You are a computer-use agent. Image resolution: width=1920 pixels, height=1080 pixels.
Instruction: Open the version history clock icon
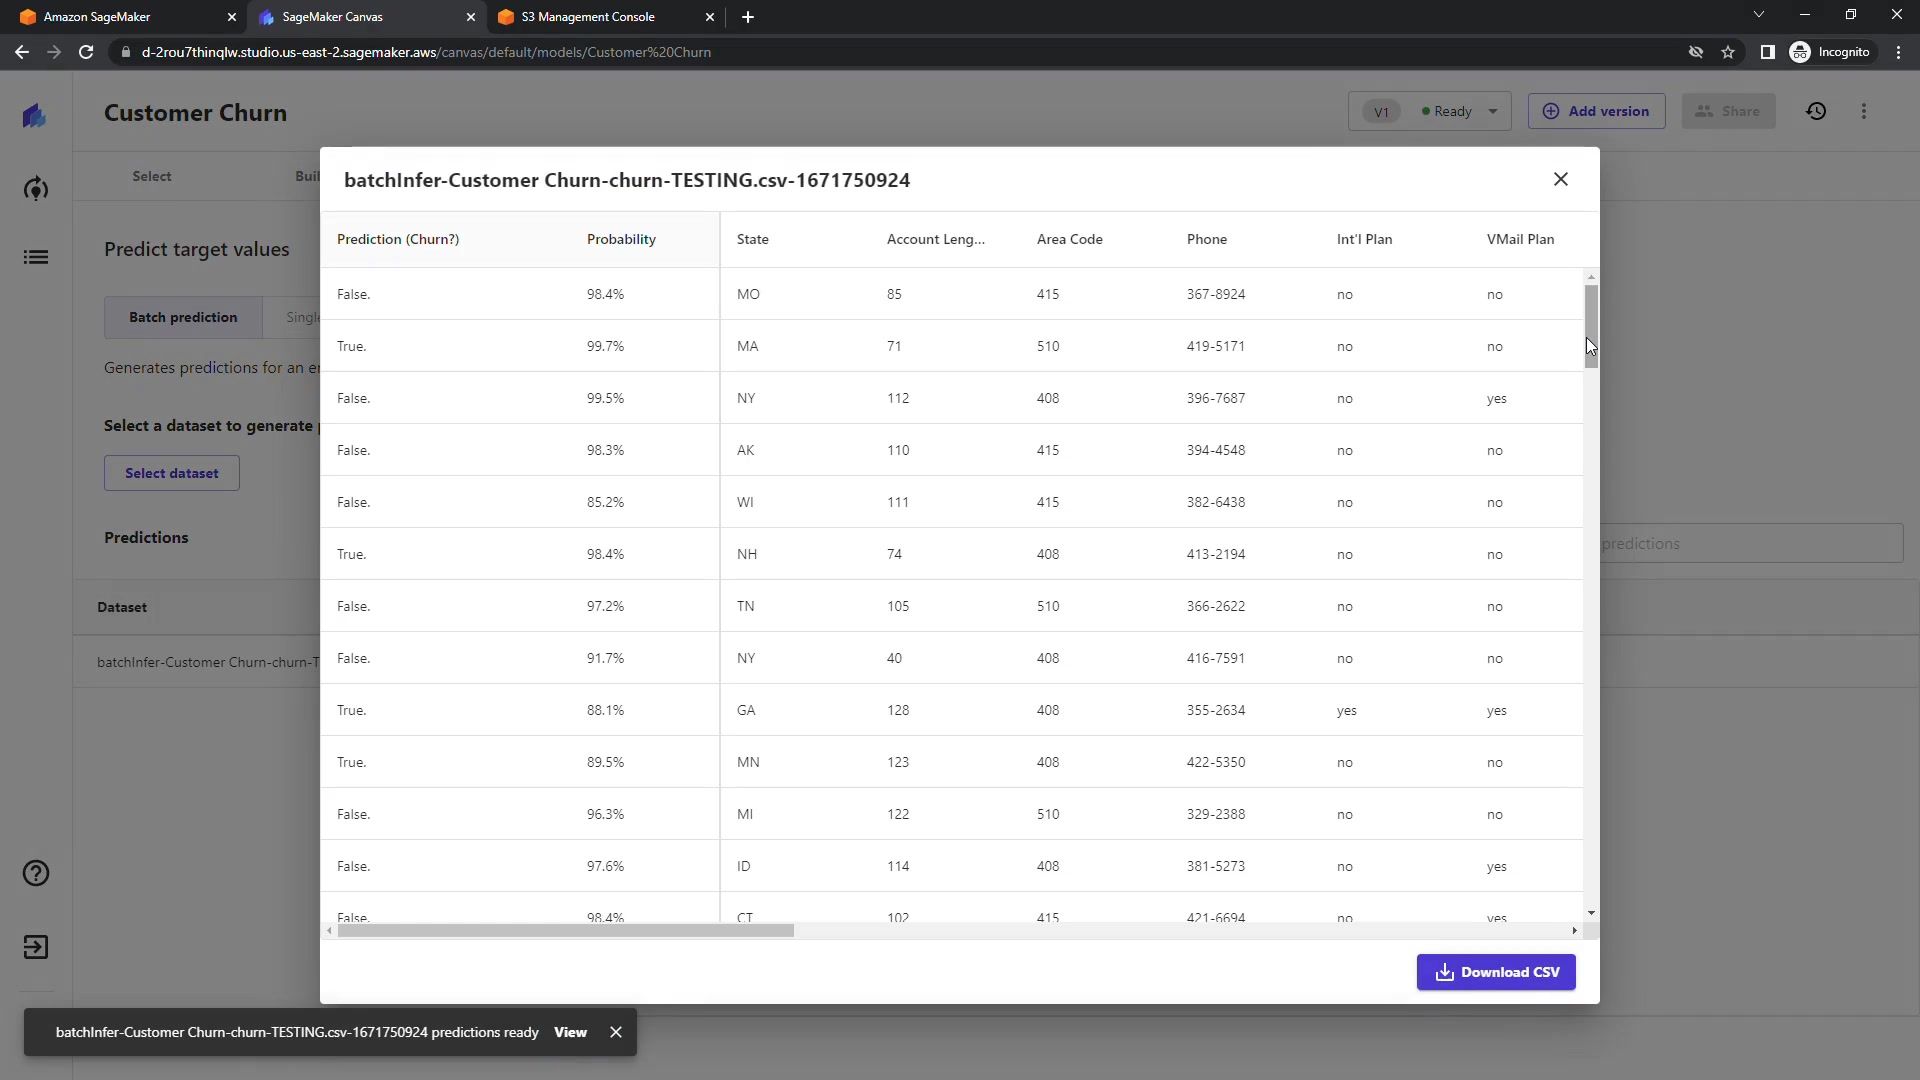(x=1816, y=111)
